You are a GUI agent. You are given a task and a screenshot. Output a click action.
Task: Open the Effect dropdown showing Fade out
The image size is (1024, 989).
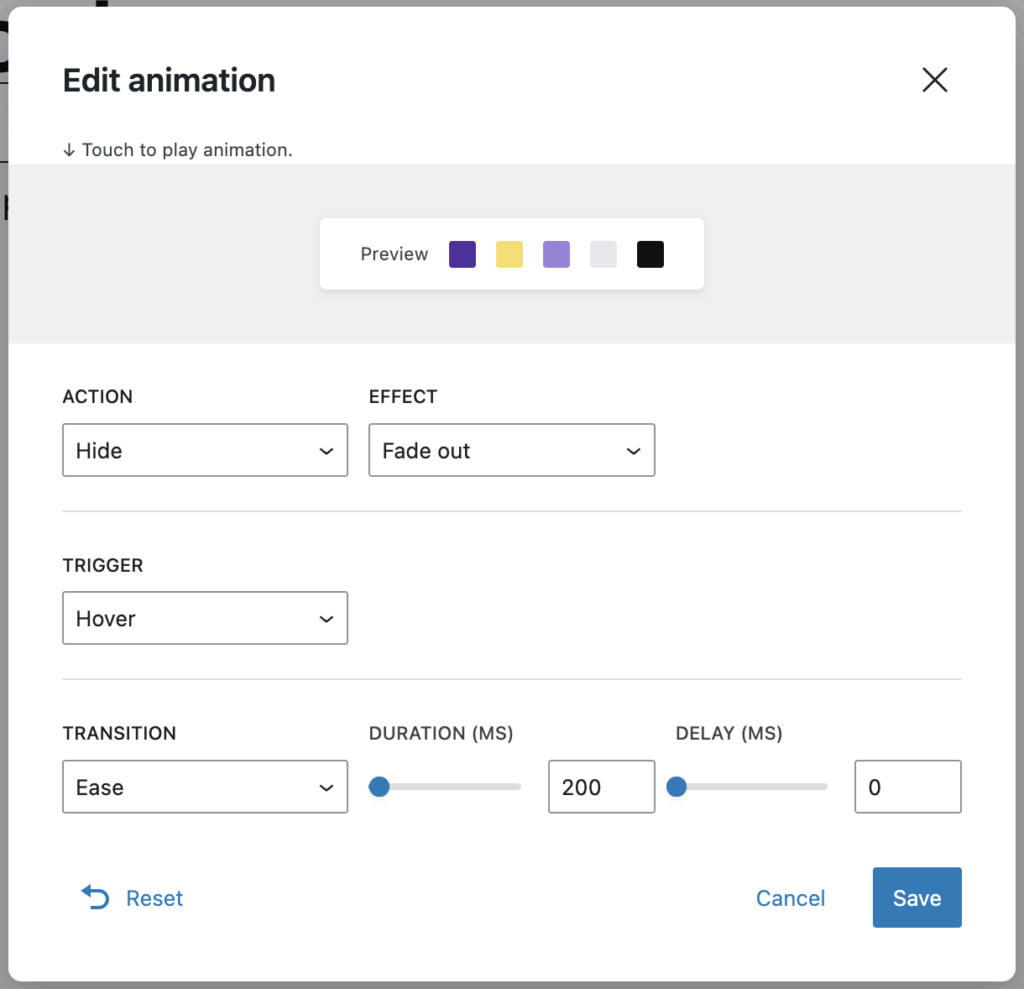pos(511,450)
